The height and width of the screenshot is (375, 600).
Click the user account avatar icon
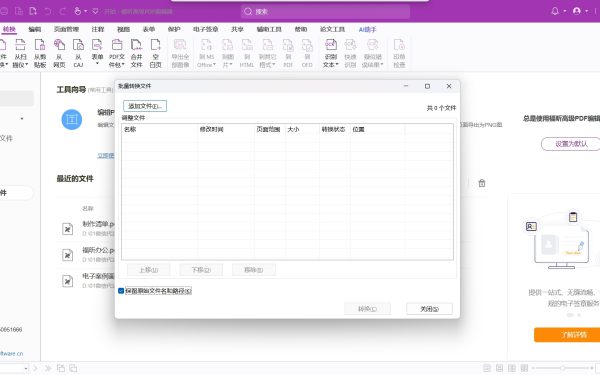577,11
